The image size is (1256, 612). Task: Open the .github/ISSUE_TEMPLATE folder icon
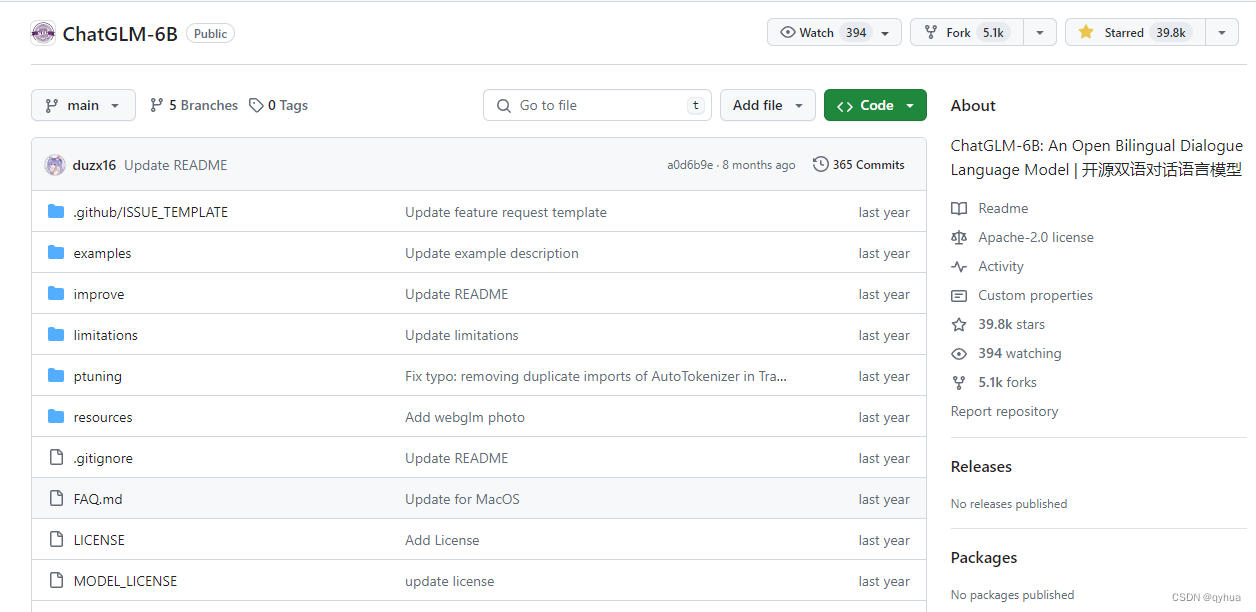coord(56,212)
